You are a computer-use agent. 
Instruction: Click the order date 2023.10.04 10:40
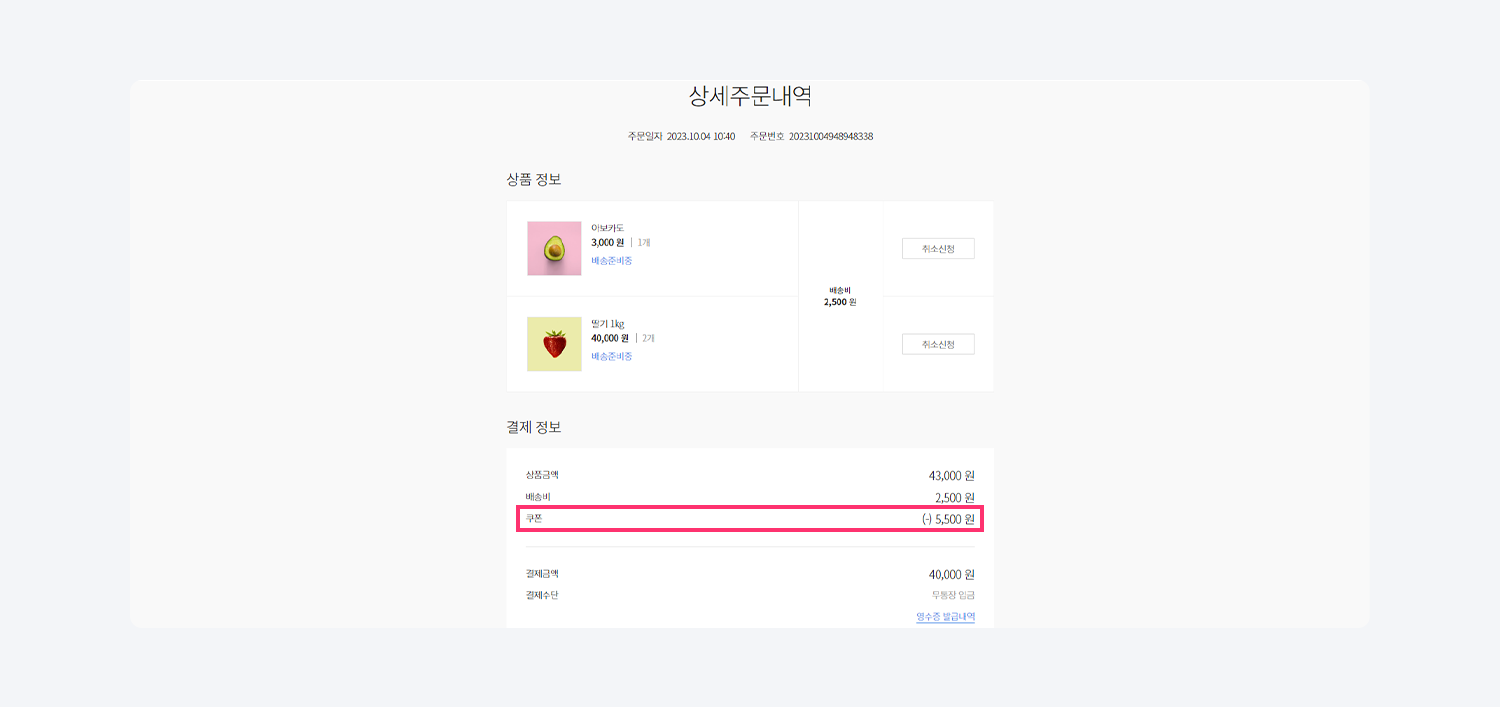pos(700,136)
